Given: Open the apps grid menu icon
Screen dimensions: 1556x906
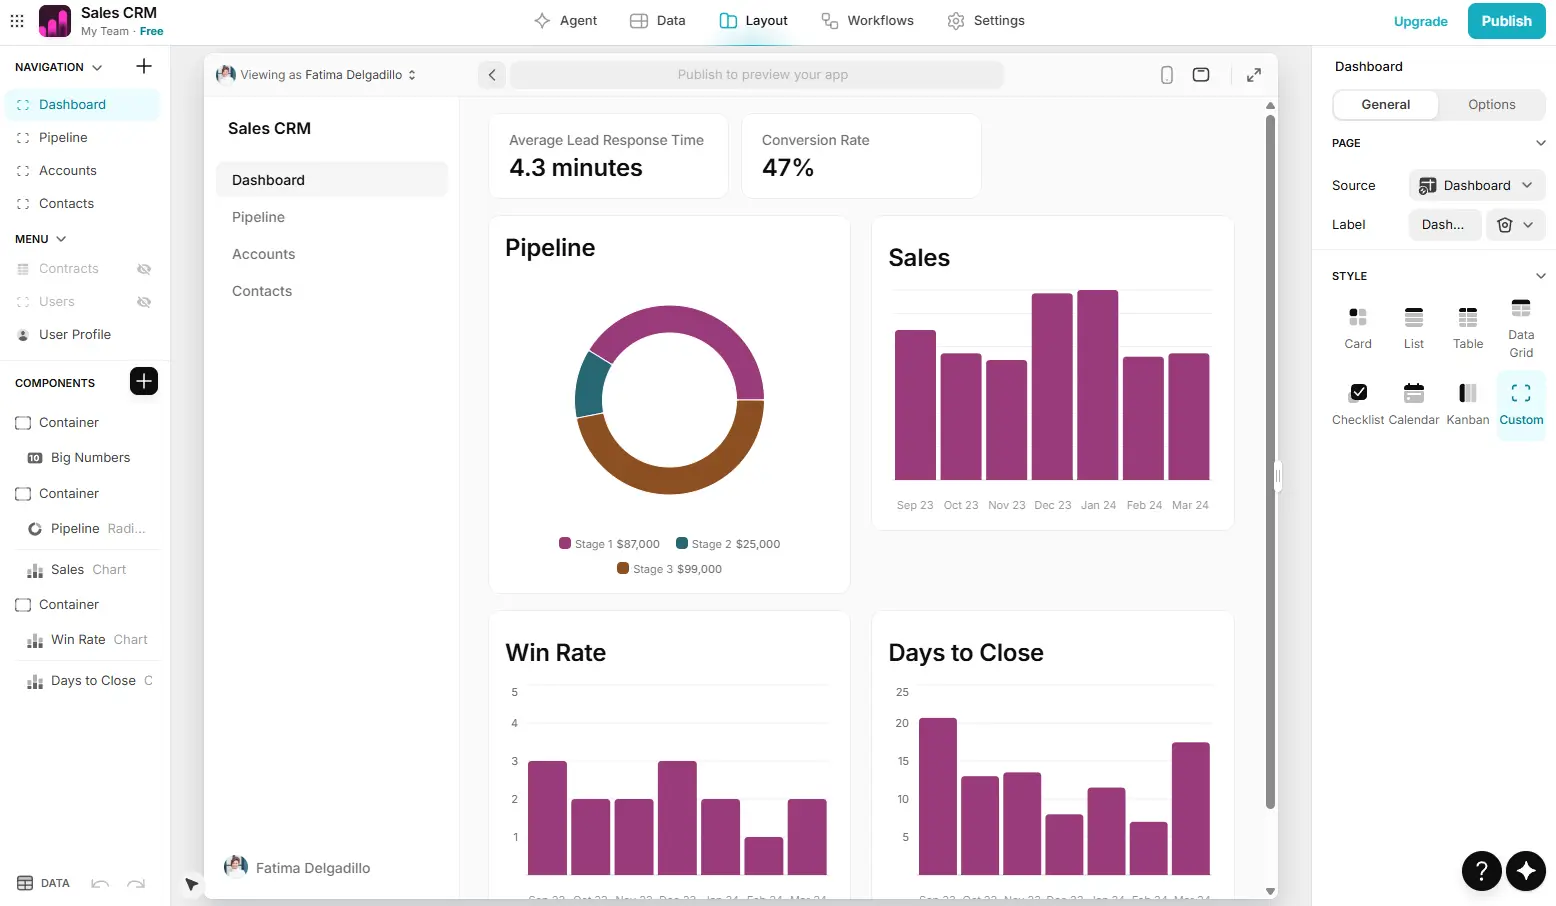Looking at the screenshot, I should [x=17, y=20].
